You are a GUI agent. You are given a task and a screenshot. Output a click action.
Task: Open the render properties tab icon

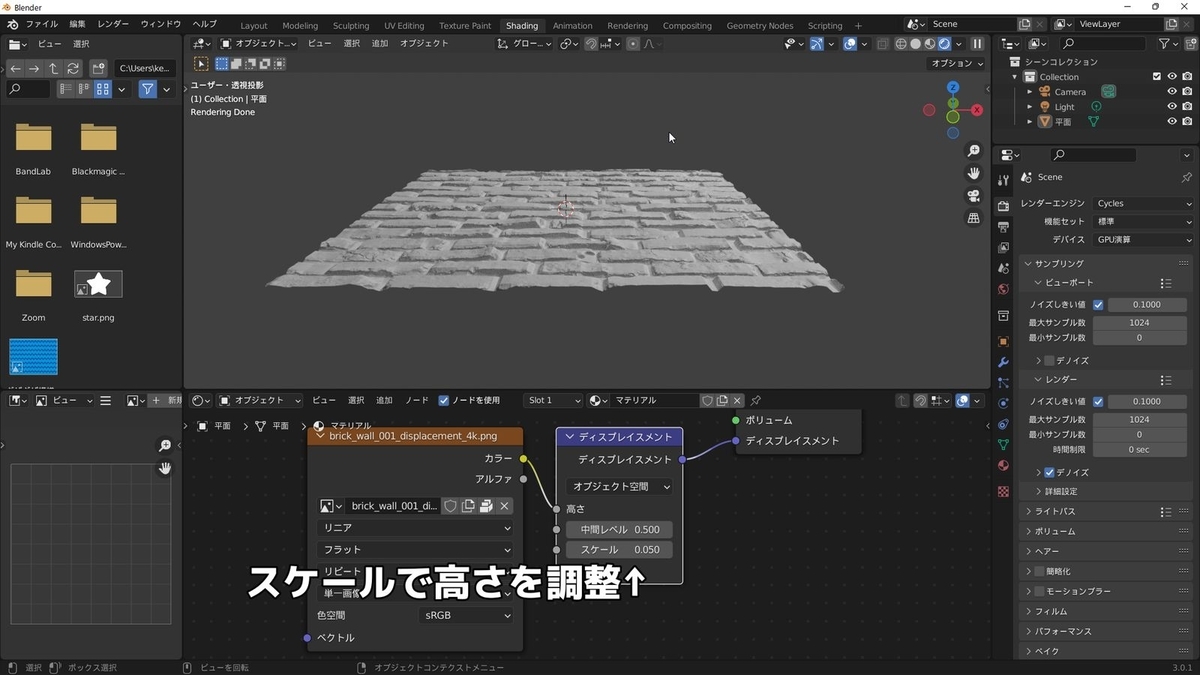pos(1003,205)
